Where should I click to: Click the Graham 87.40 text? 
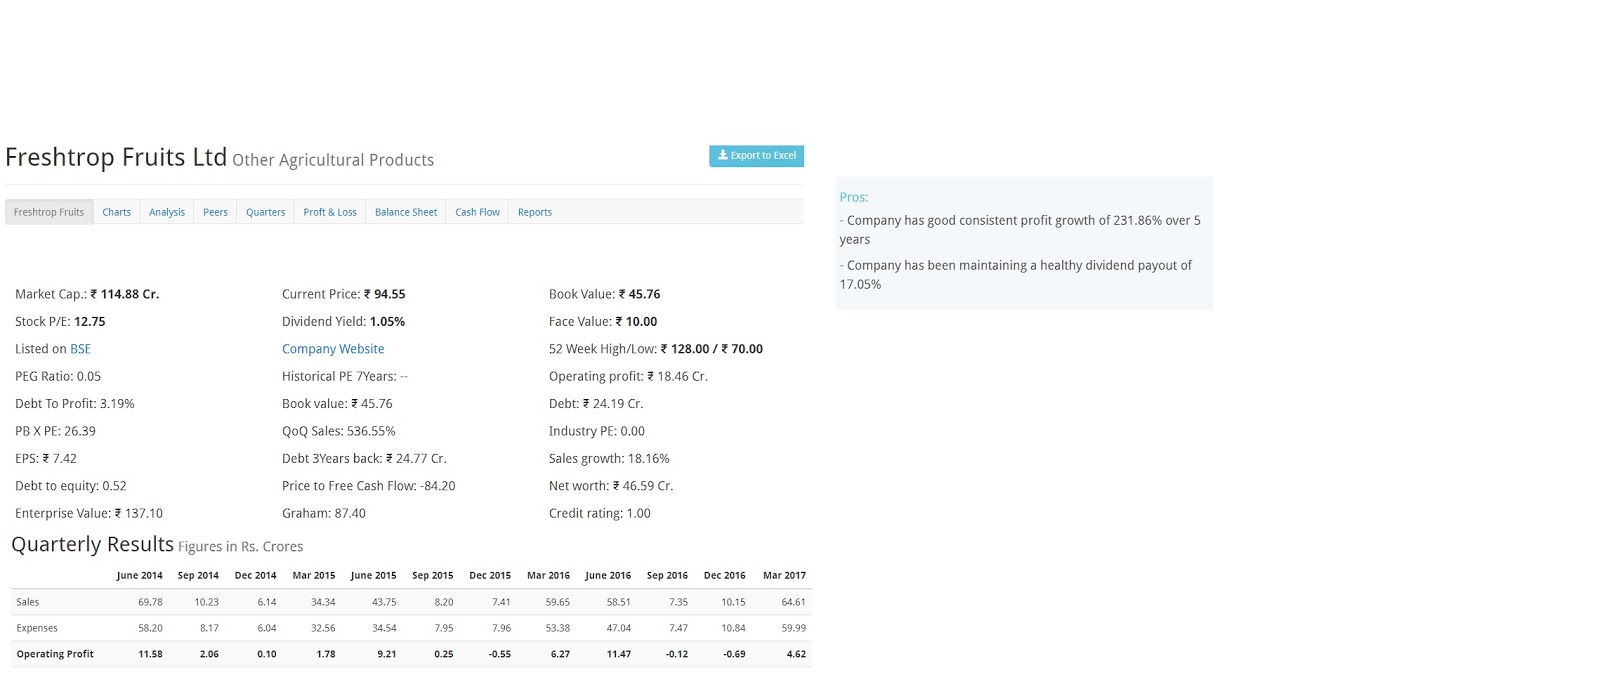pyautogui.click(x=324, y=514)
